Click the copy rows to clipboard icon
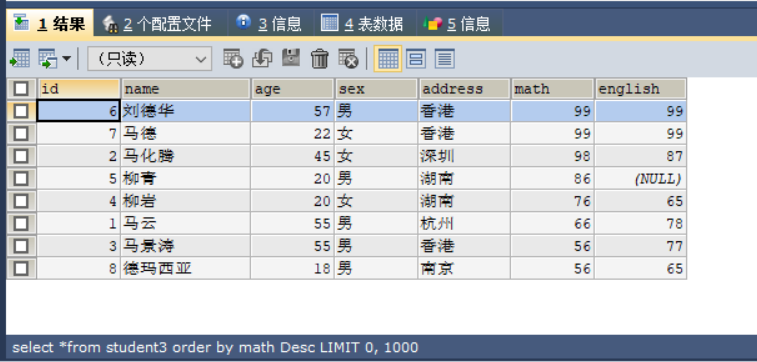Viewport: 757px width, 362px height. pyautogui.click(x=48, y=59)
